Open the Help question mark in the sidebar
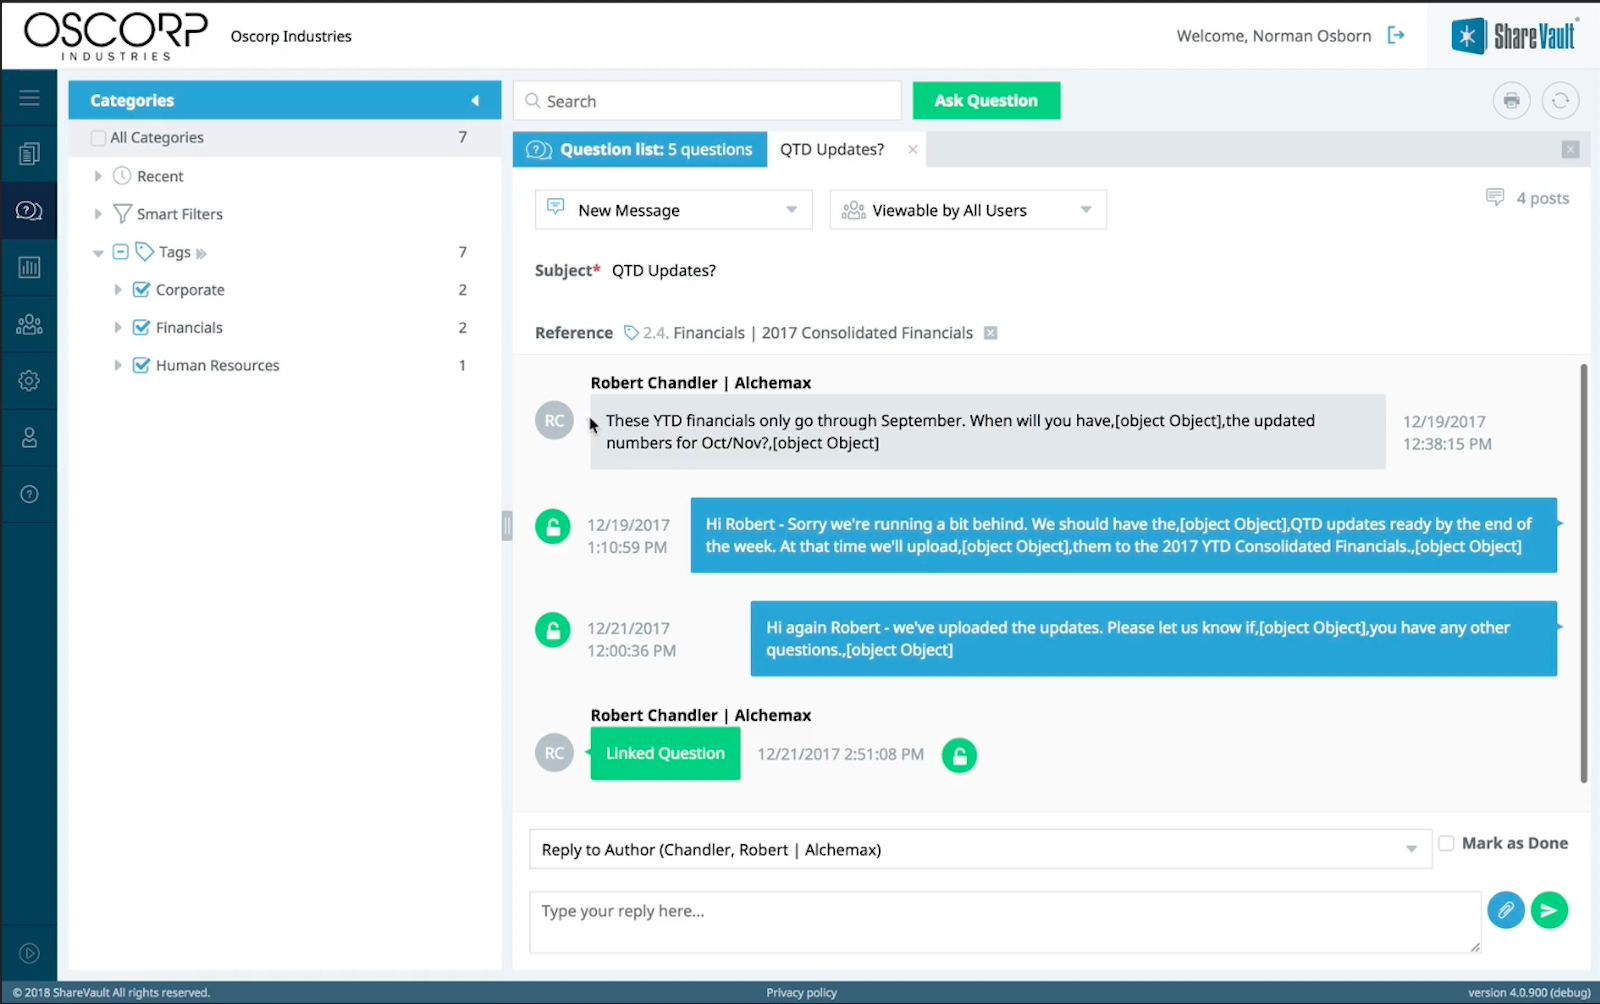This screenshot has width=1600, height=1004. [29, 494]
